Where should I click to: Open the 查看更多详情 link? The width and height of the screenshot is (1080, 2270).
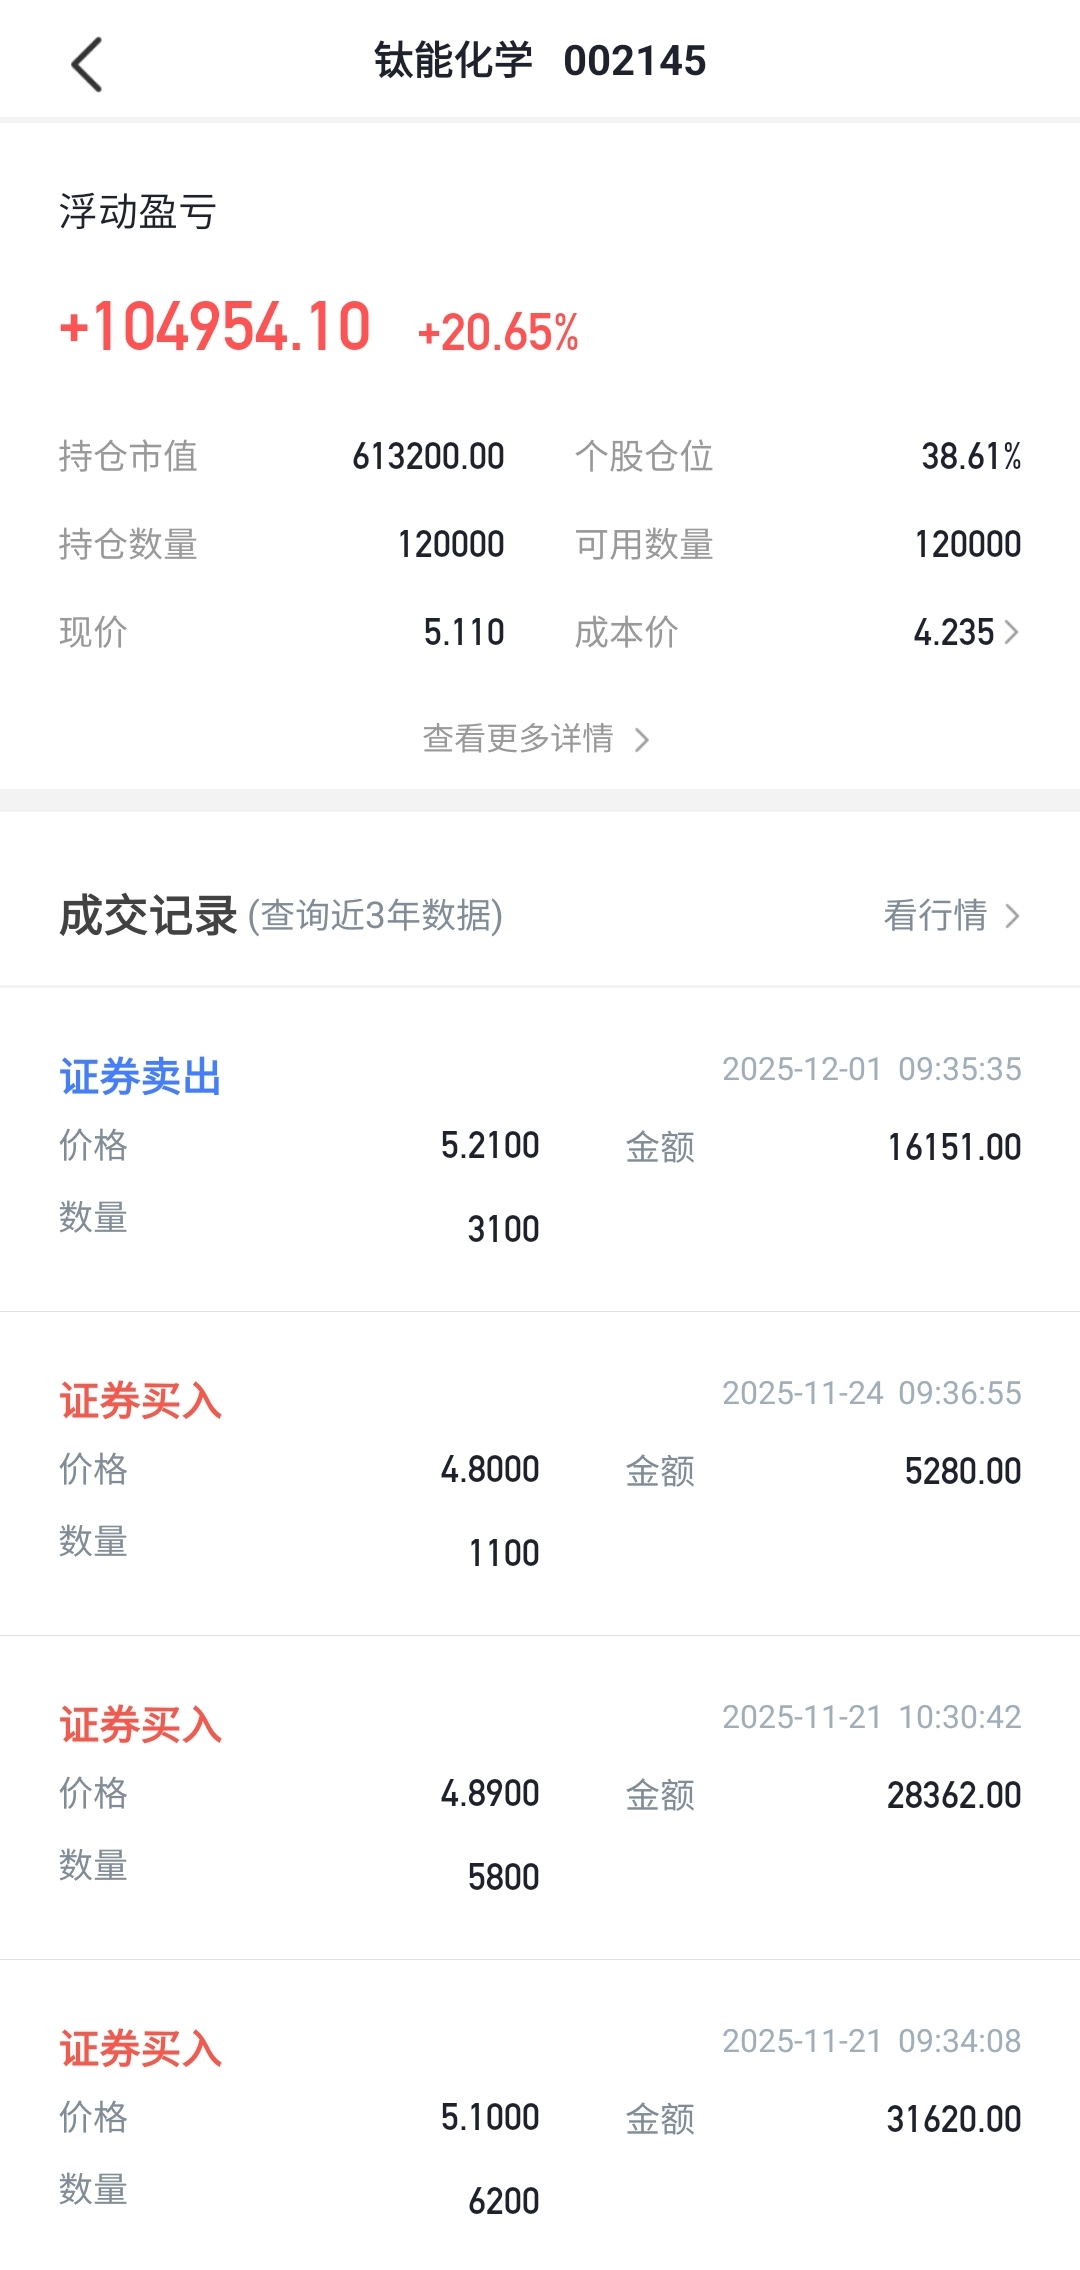point(518,739)
